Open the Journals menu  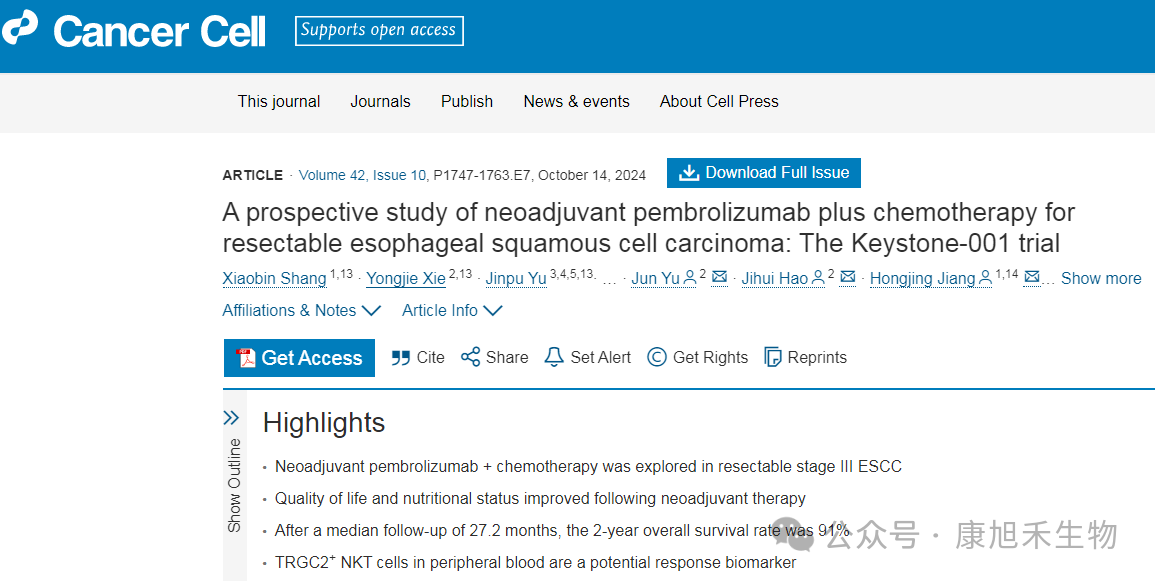(x=380, y=101)
